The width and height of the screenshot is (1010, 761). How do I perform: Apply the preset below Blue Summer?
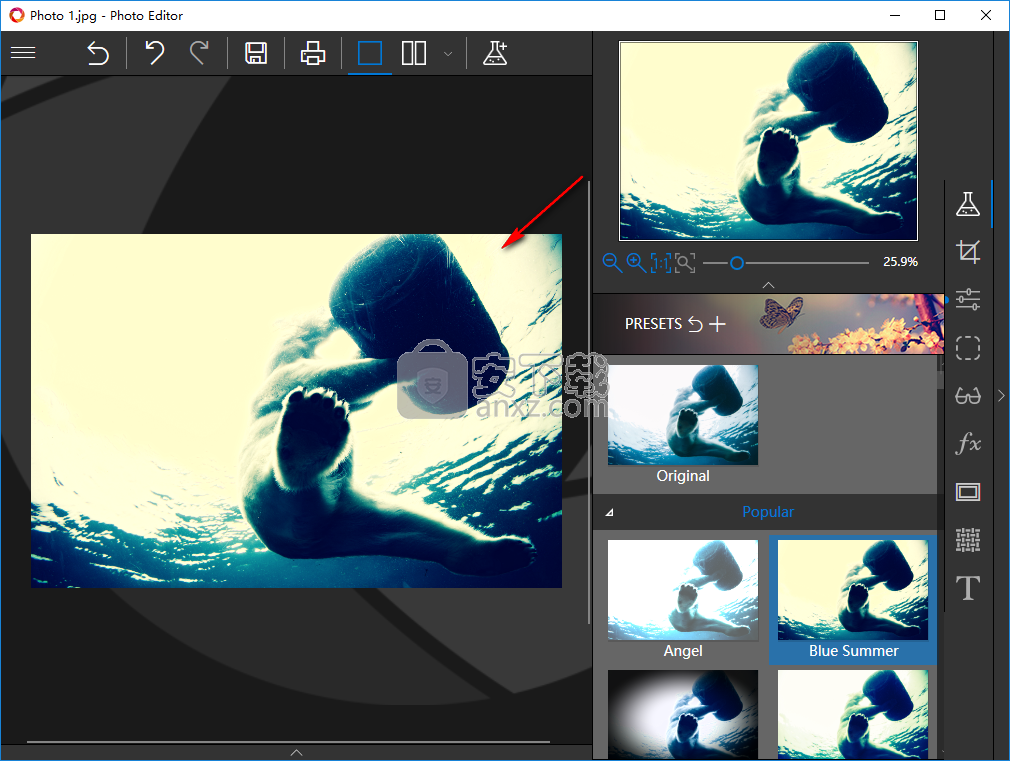tap(853, 714)
